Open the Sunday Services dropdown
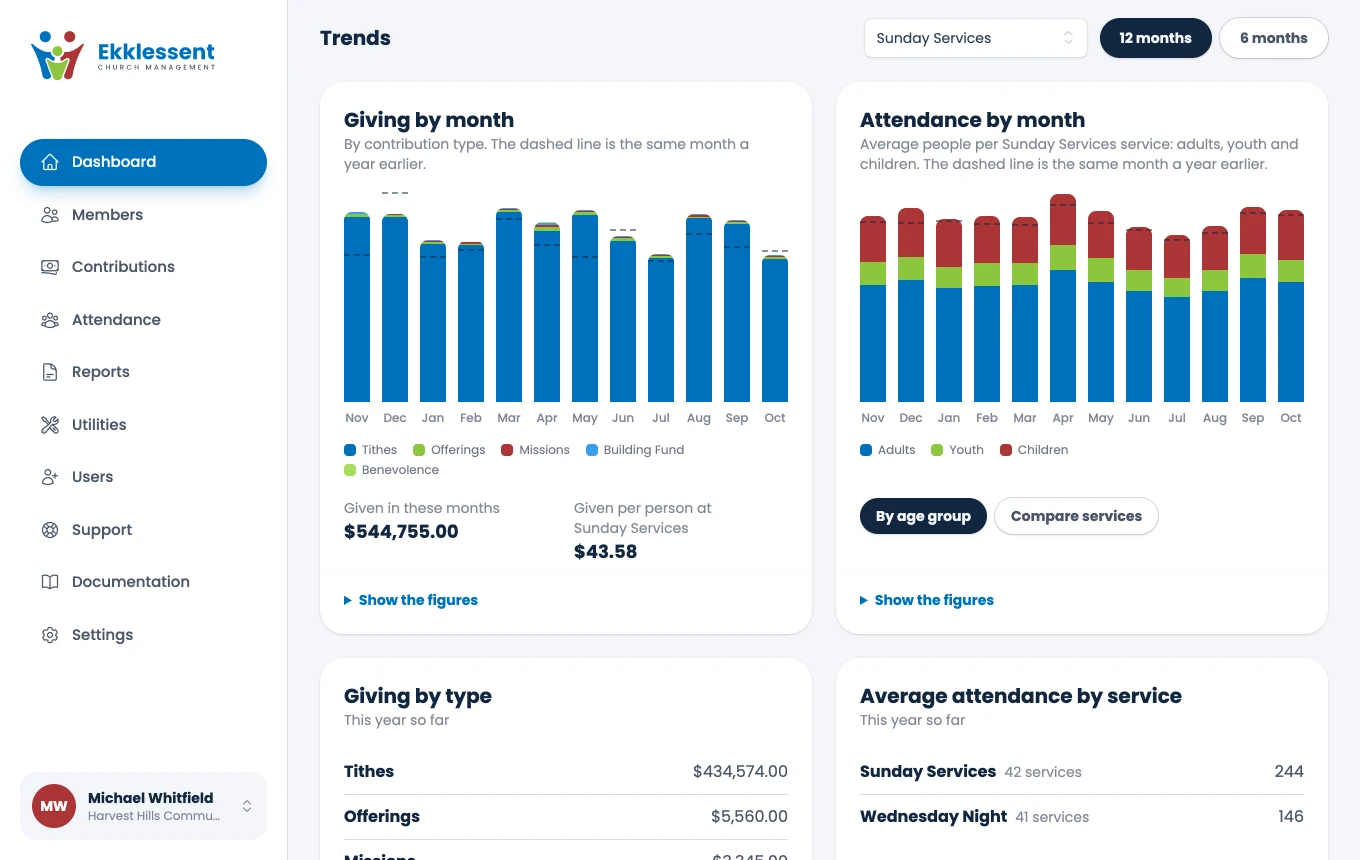1360x860 pixels. (x=975, y=38)
